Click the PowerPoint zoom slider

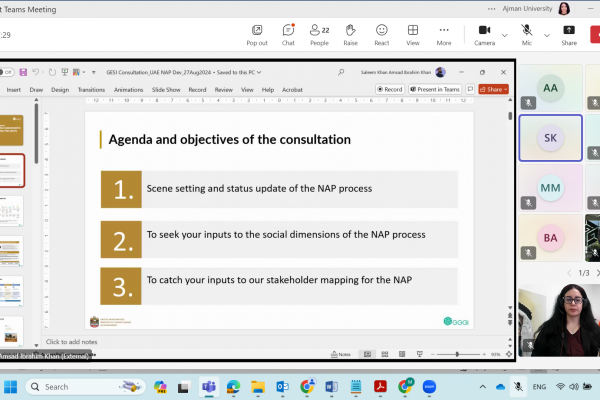(457, 354)
